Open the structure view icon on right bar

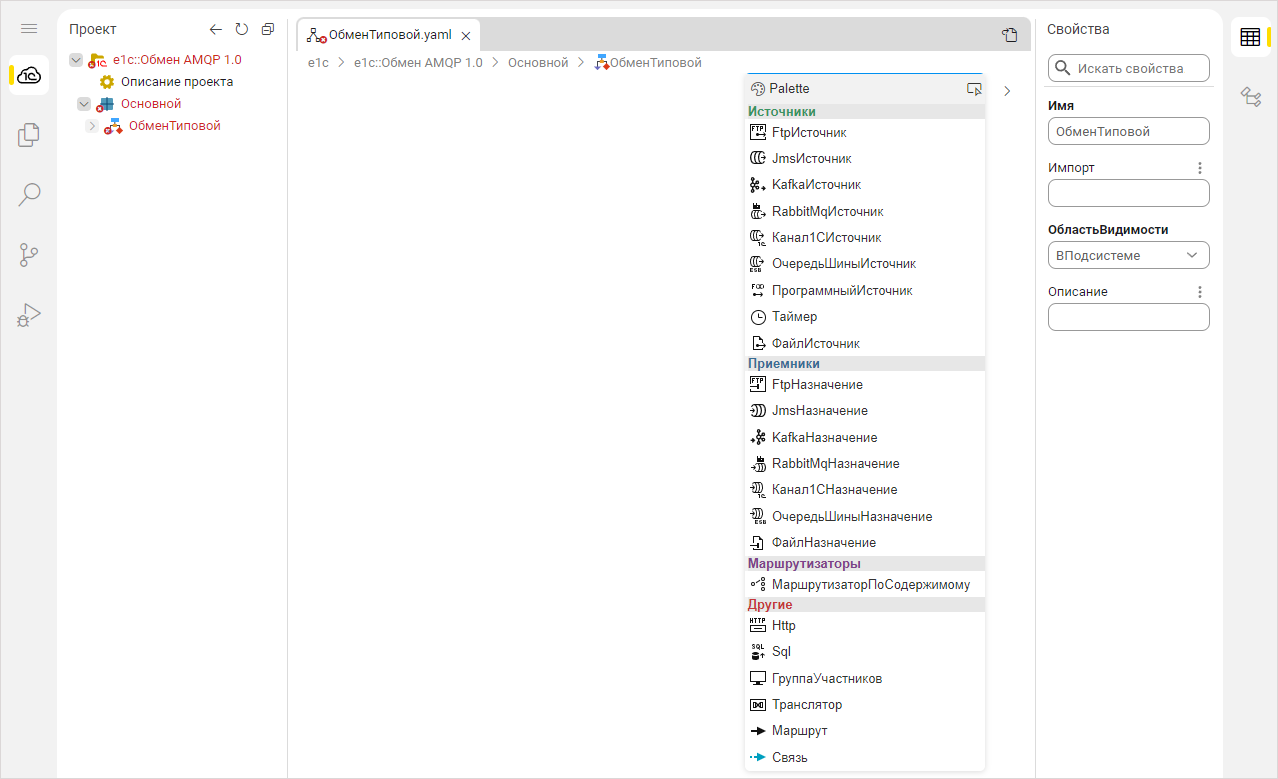(1250, 96)
